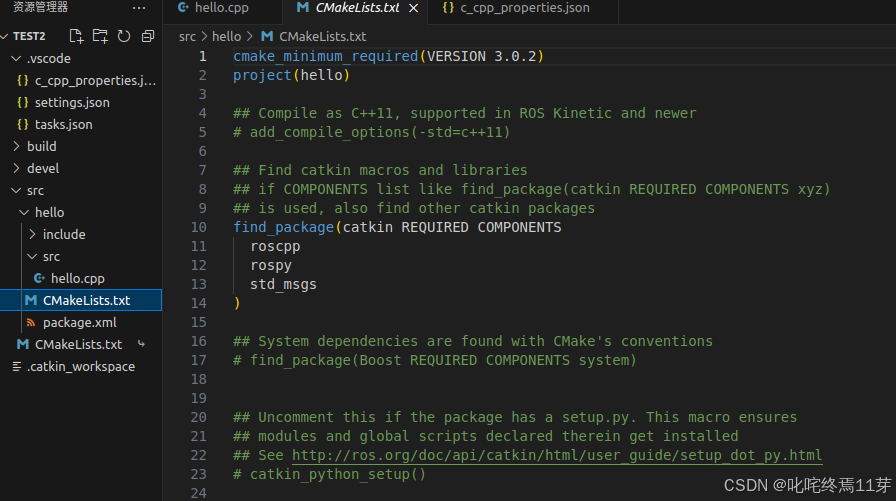Screen dimensions: 896x501
Task: Click the commented find_package(Boost line
Action: [435, 360]
